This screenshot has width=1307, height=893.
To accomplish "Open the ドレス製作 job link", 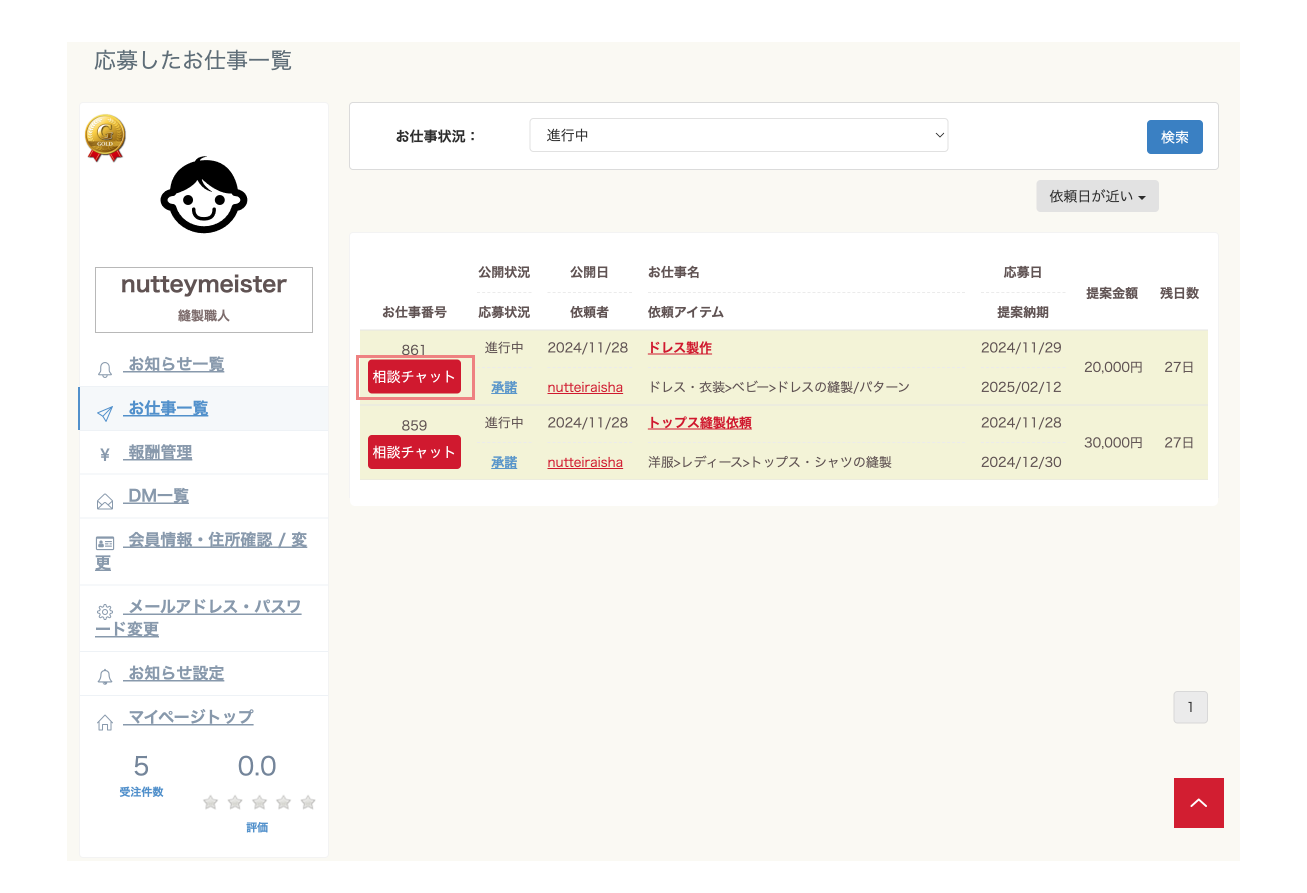I will (x=680, y=348).
